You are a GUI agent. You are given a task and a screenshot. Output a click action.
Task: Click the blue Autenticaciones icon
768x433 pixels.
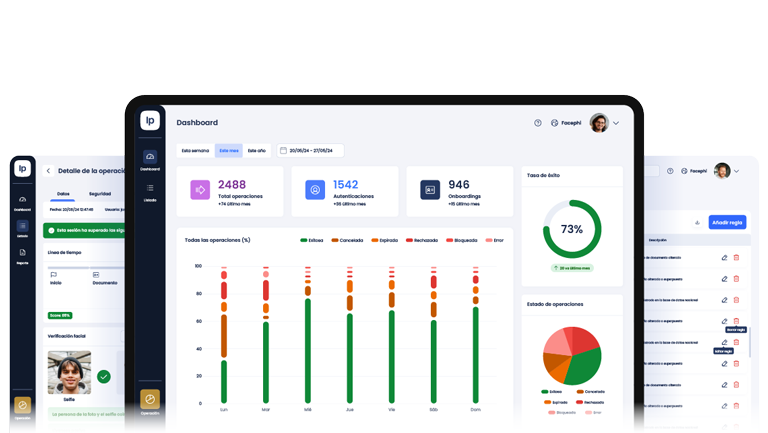pos(315,190)
